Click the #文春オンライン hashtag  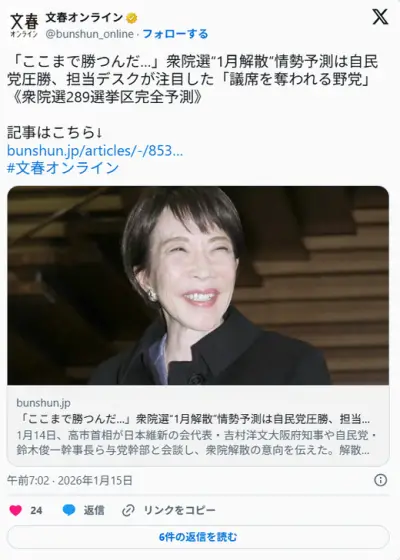(x=63, y=168)
